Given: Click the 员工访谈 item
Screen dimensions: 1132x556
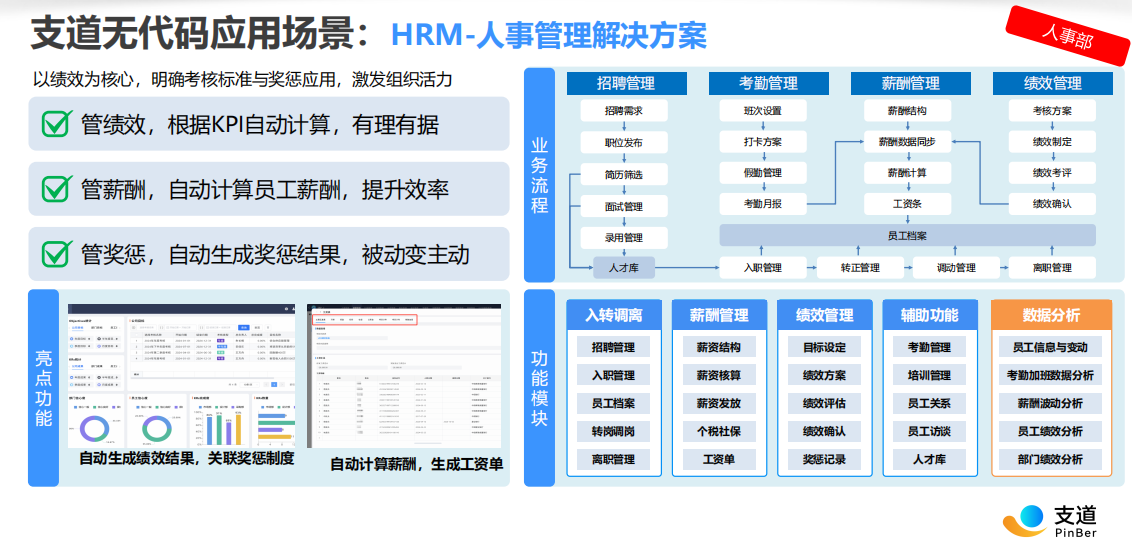Looking at the screenshot, I should coord(930,432).
